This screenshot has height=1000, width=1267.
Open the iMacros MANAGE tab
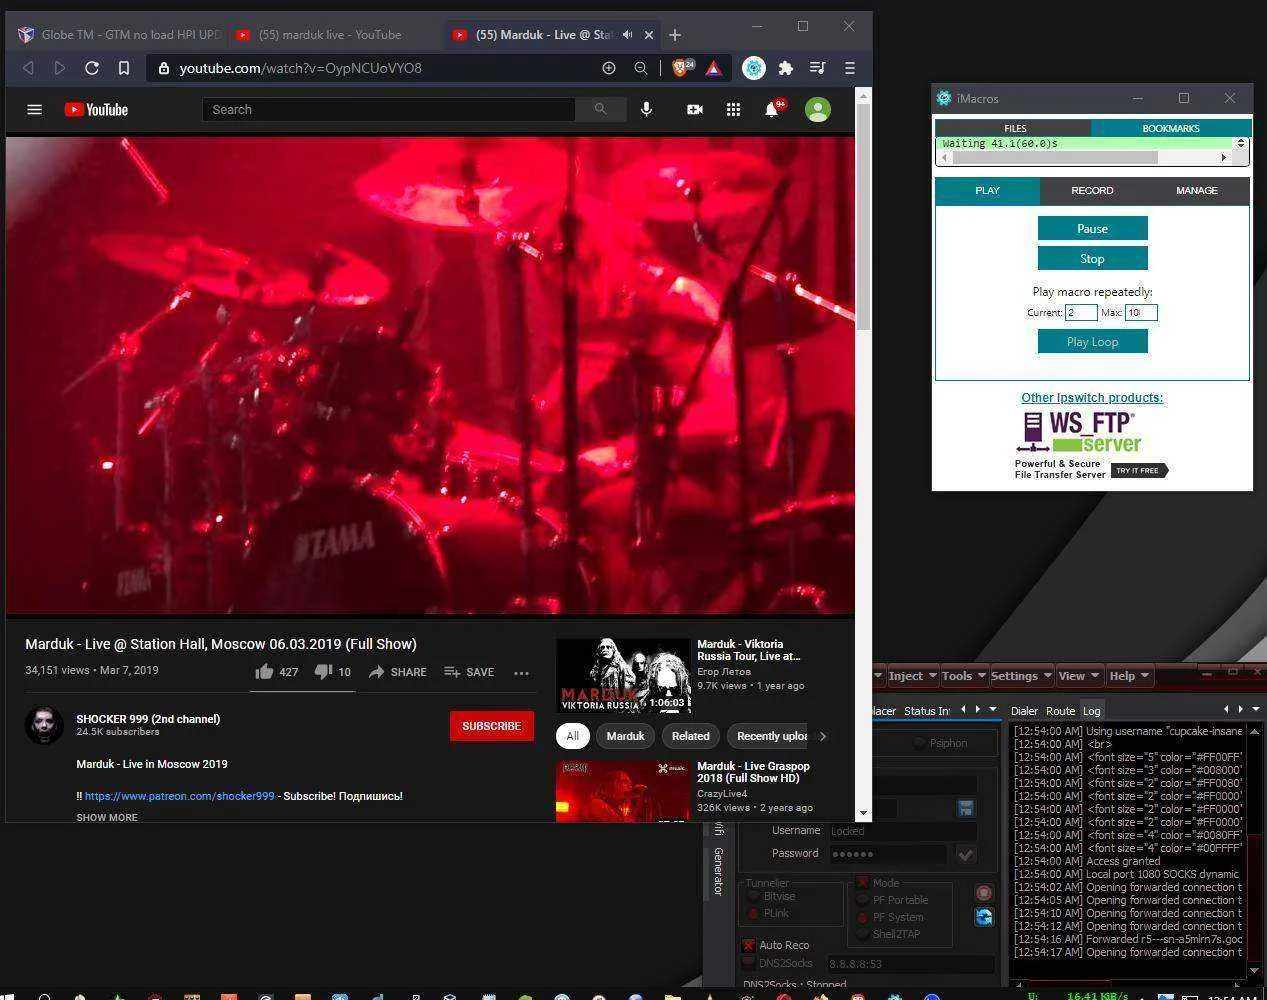pyautogui.click(x=1196, y=190)
